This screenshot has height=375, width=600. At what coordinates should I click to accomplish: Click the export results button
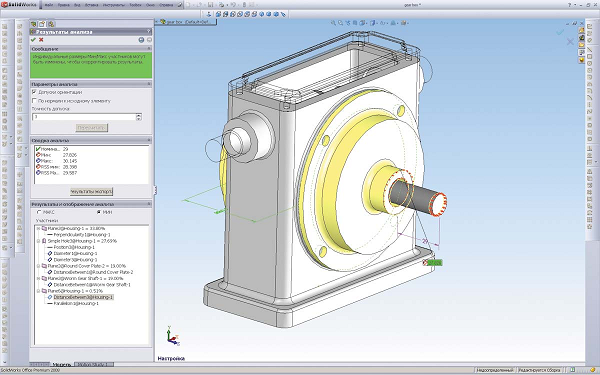click(x=91, y=191)
